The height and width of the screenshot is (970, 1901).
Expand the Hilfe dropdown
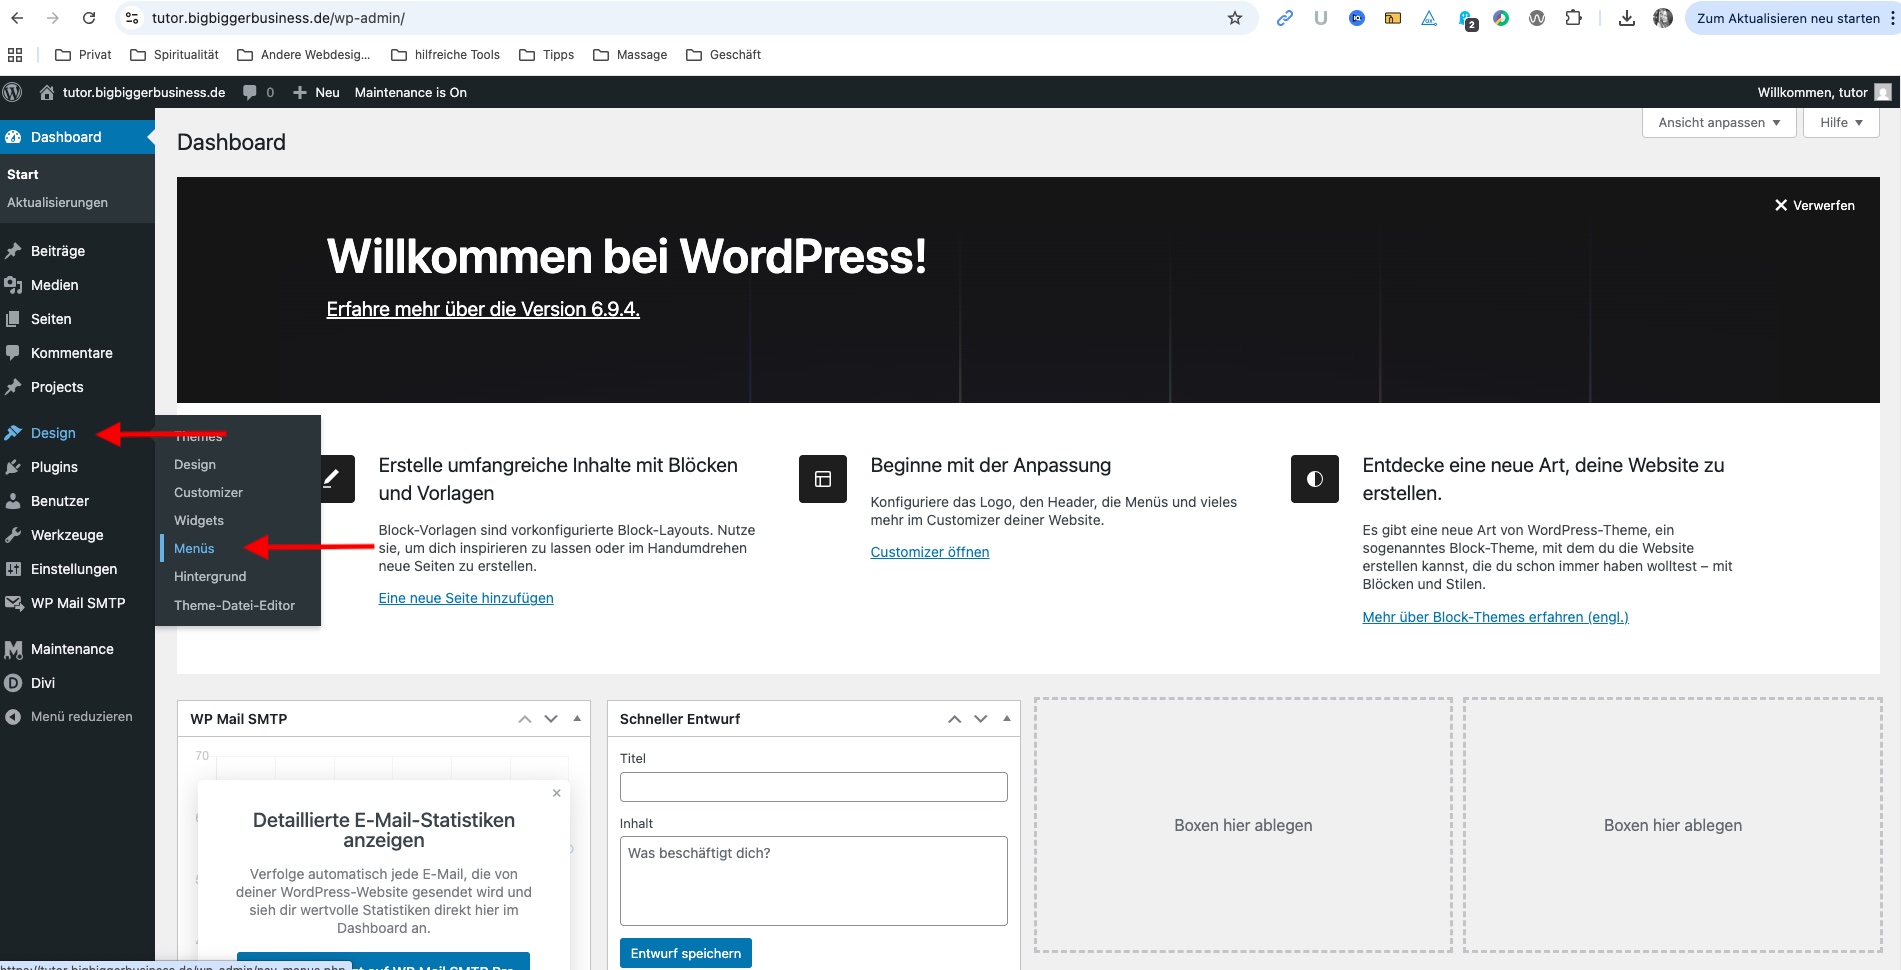[x=1841, y=122]
